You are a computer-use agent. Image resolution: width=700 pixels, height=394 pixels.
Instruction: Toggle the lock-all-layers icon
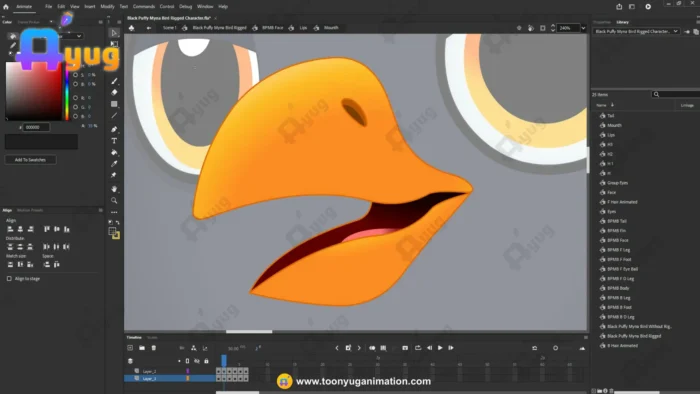[206, 361]
